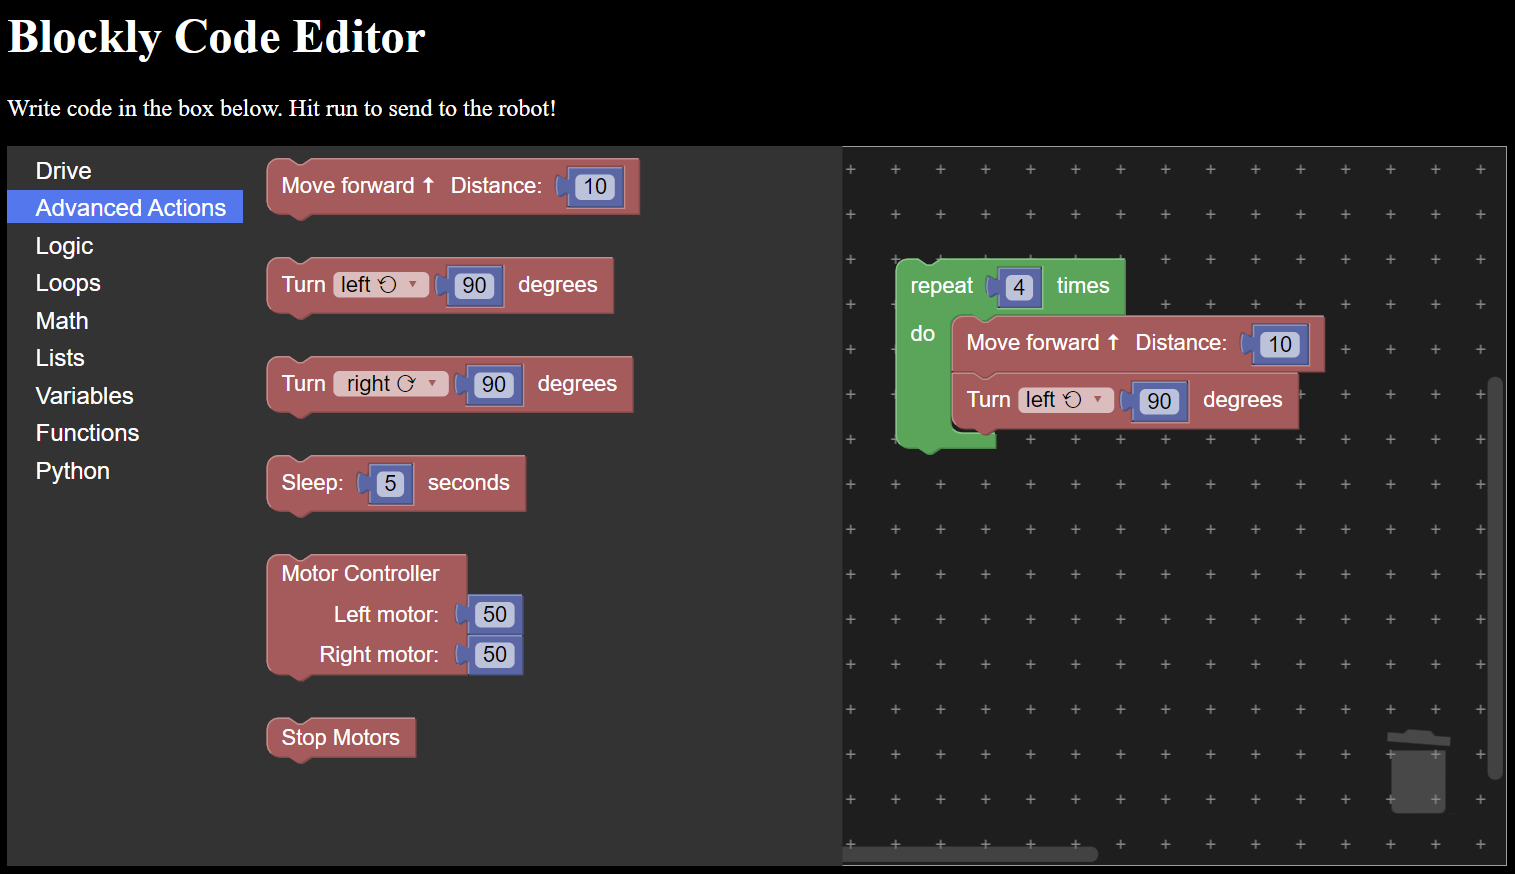Edit workspace Turn 90 degrees value

tap(1159, 402)
